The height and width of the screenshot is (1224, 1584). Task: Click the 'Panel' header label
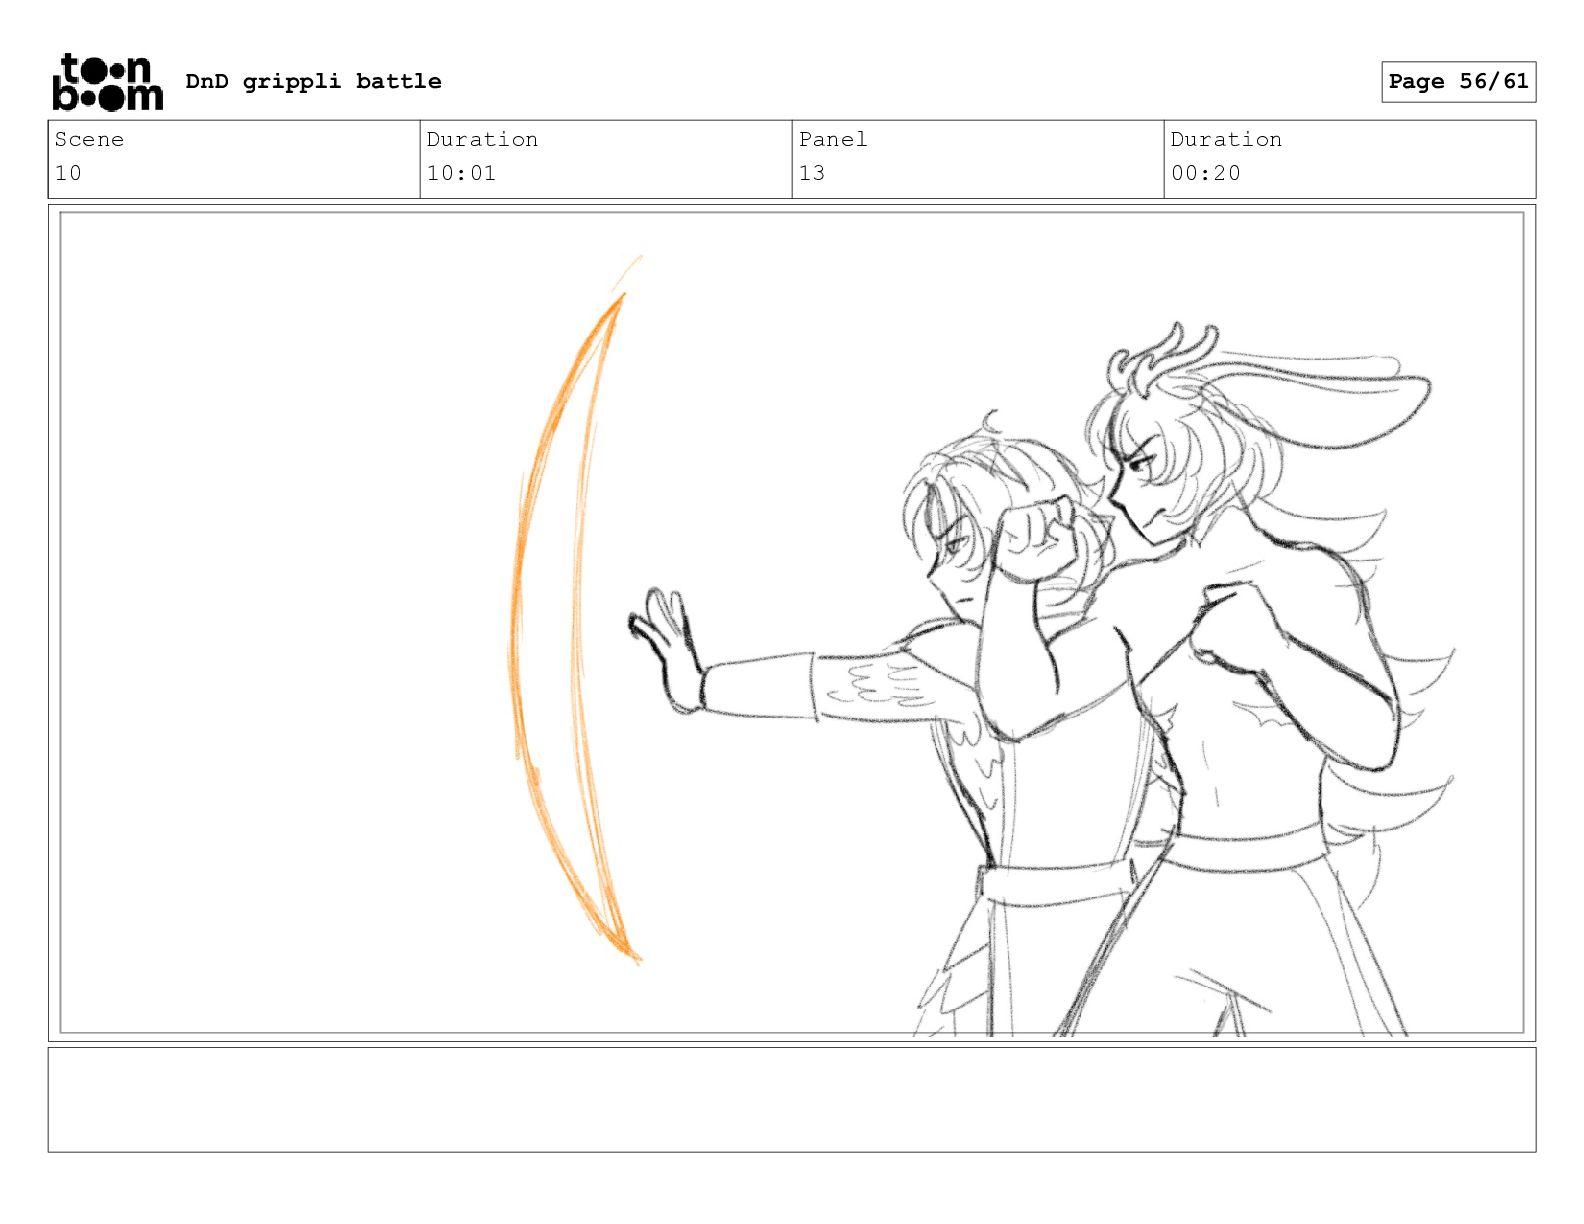833,139
